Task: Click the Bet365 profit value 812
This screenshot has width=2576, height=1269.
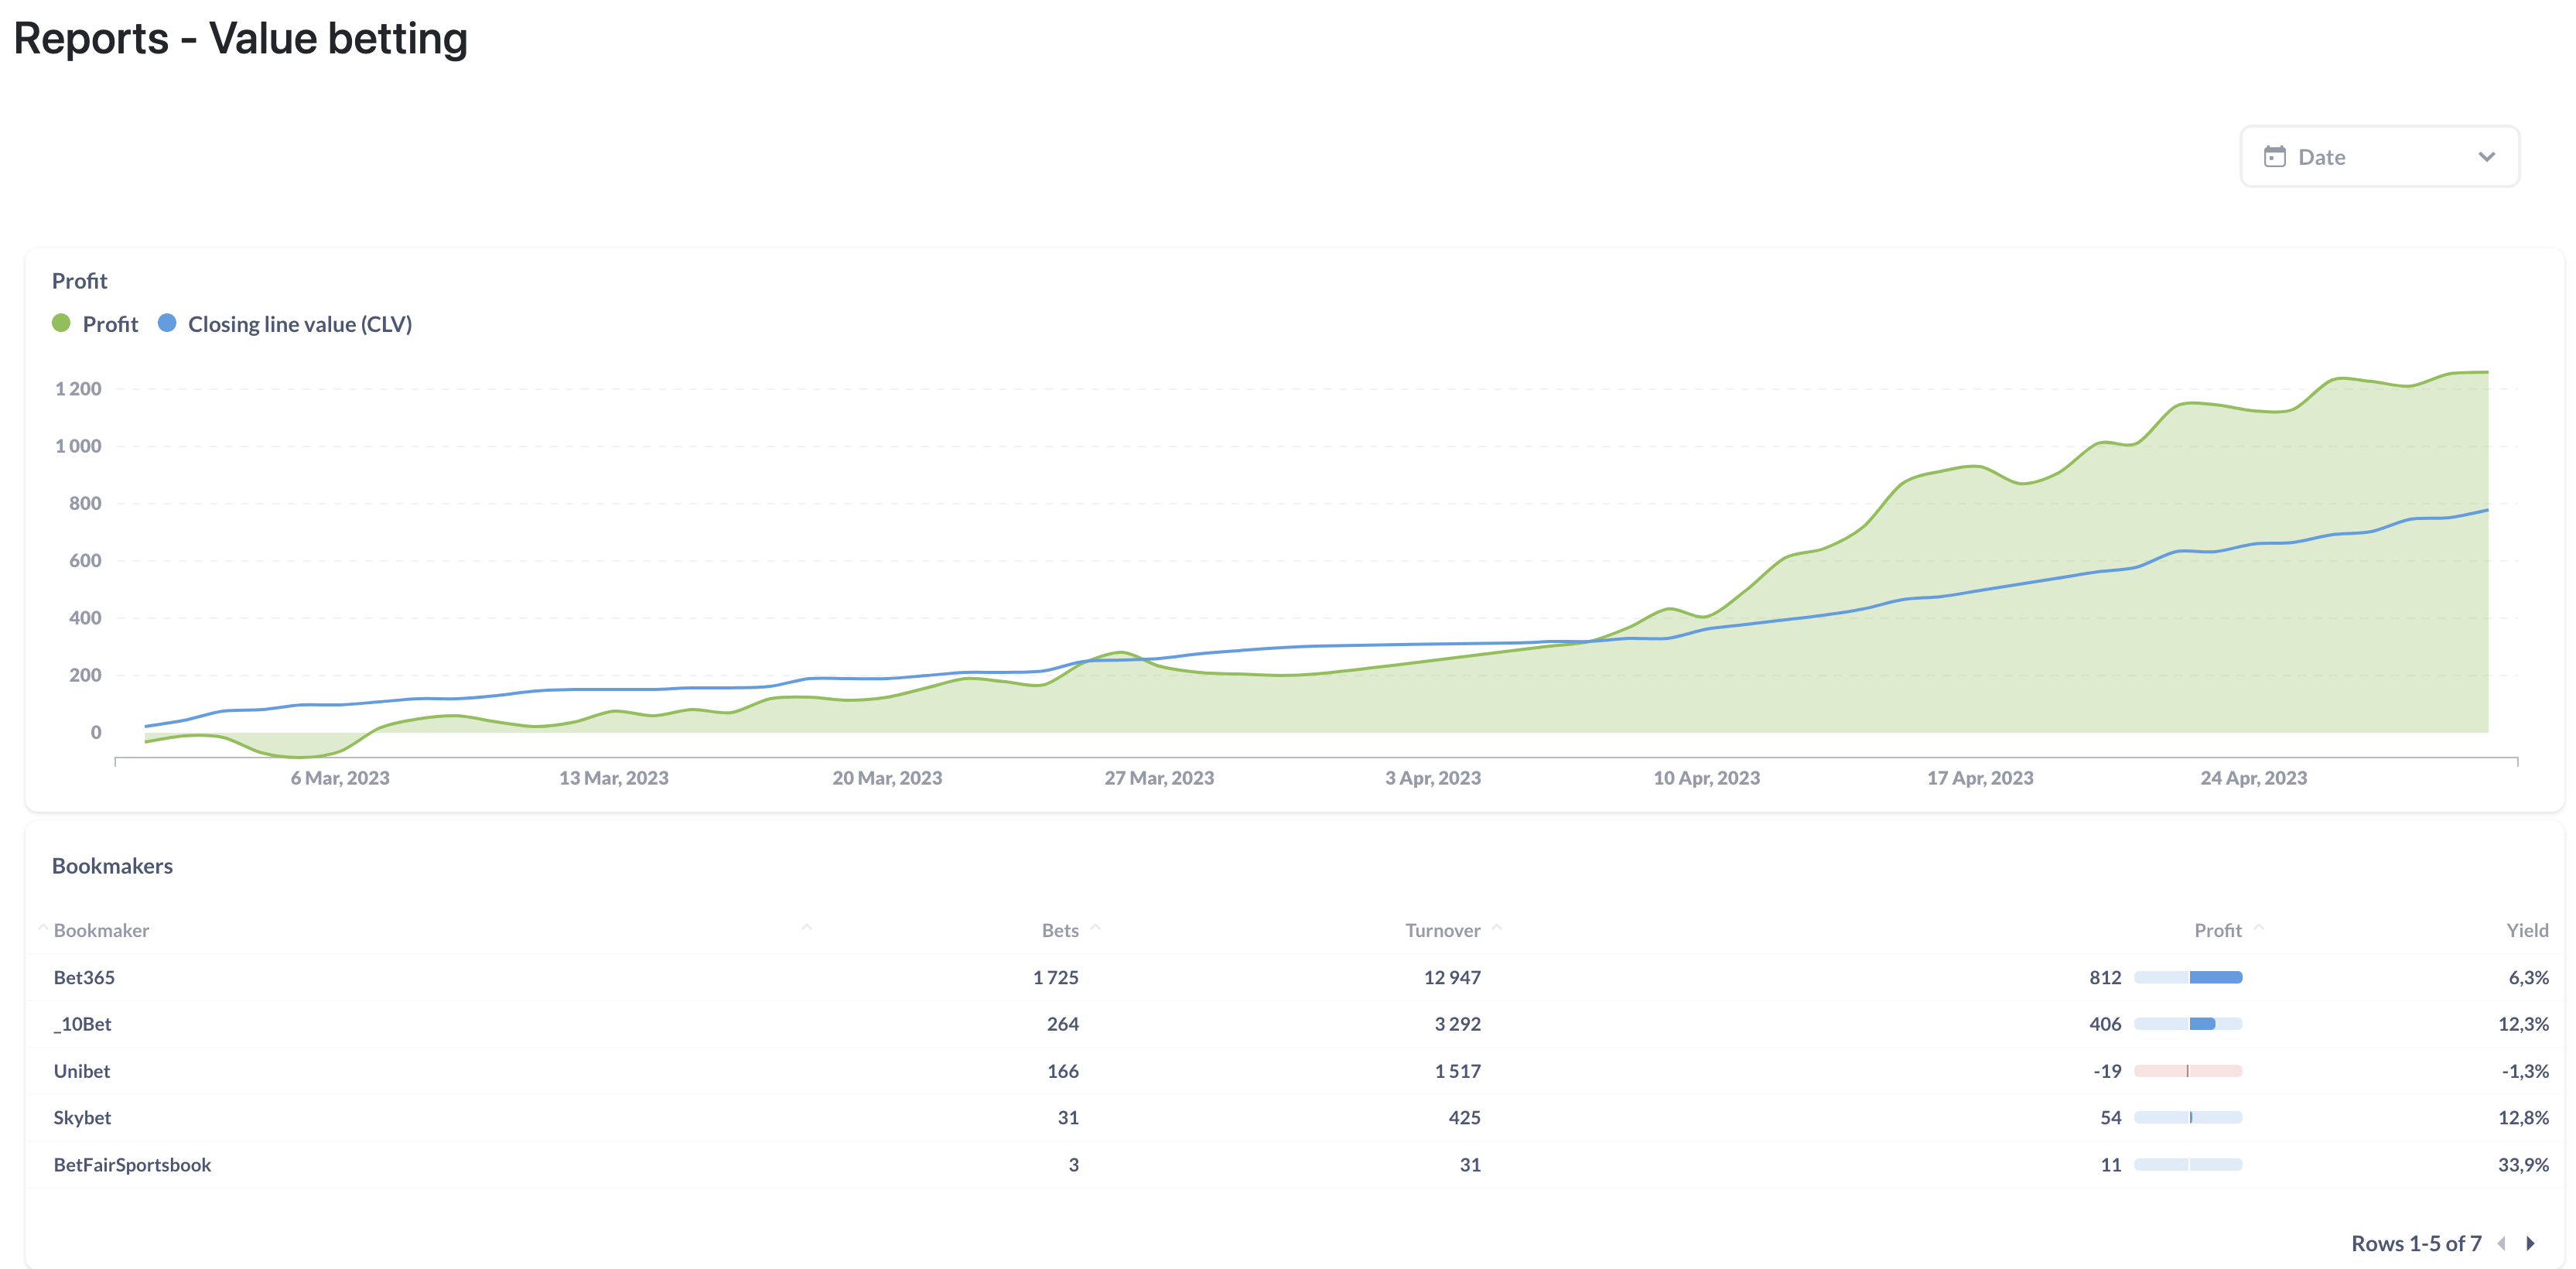Action: point(2105,977)
